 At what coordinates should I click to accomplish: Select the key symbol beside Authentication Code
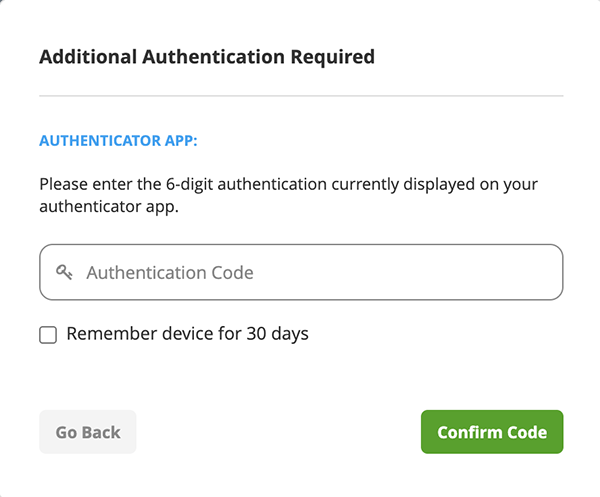(64, 272)
